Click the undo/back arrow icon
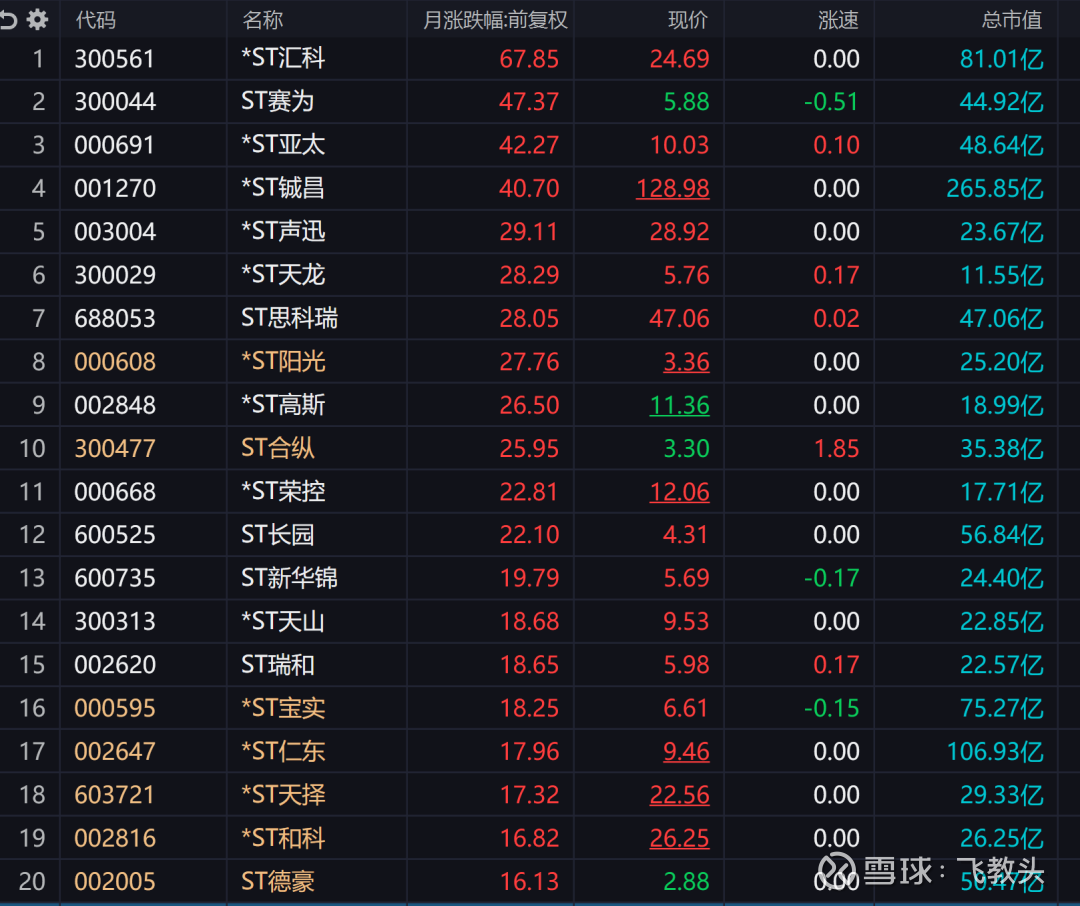The width and height of the screenshot is (1080, 906). pyautogui.click(x=9, y=19)
